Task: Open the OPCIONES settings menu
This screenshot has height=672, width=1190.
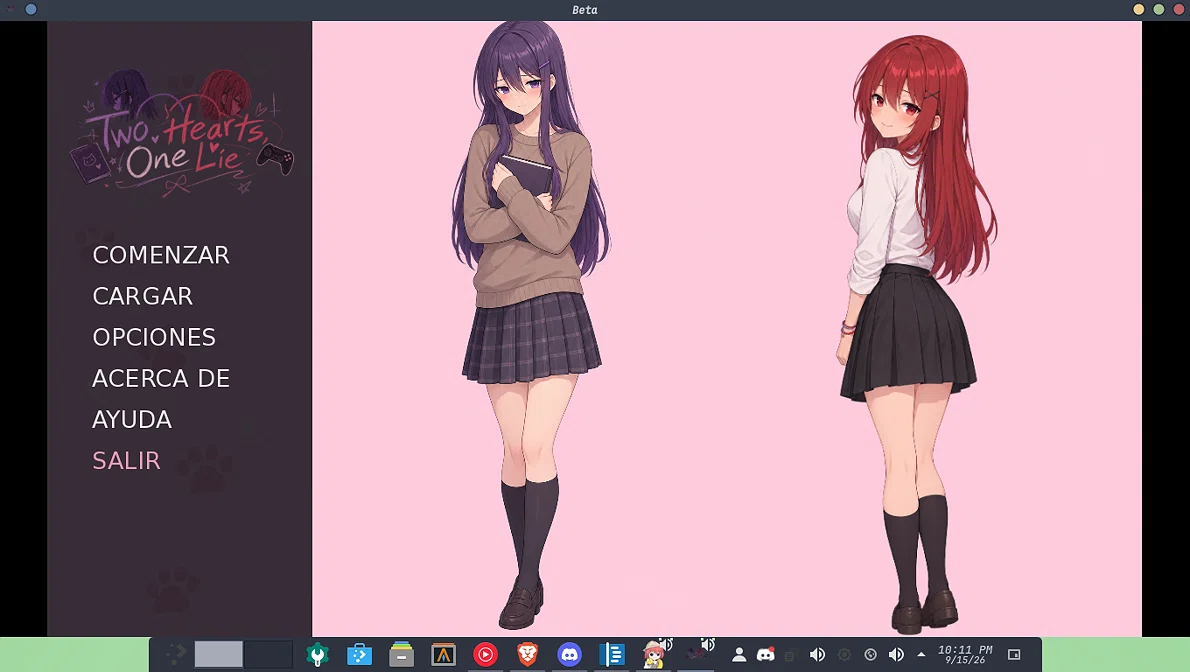Action: 154,337
